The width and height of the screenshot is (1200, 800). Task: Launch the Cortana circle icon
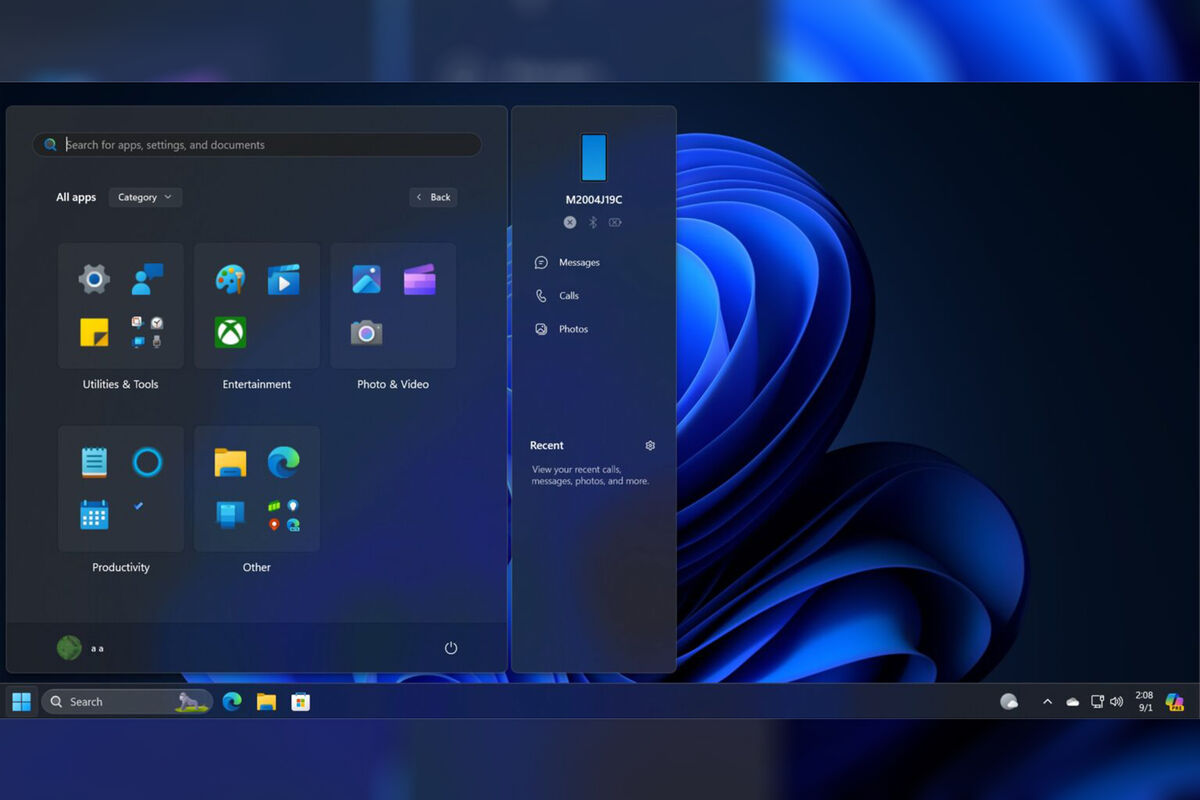pos(147,462)
